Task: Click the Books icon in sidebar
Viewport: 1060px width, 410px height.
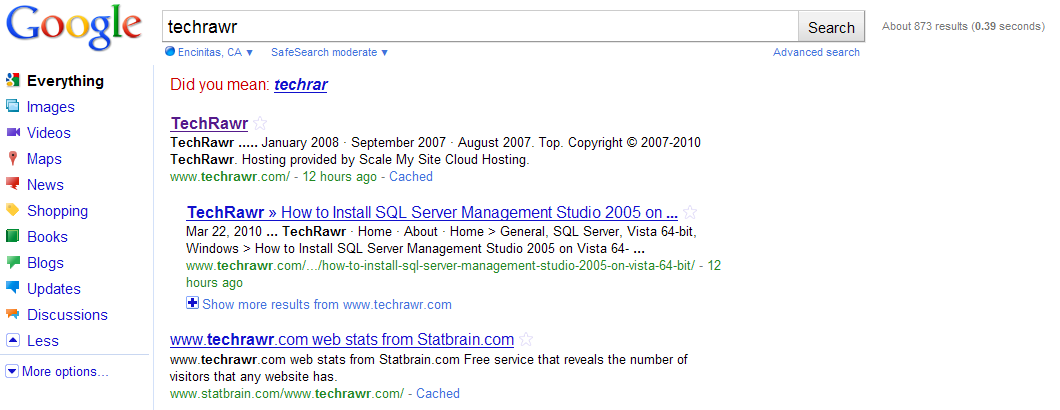Action: [x=12, y=236]
